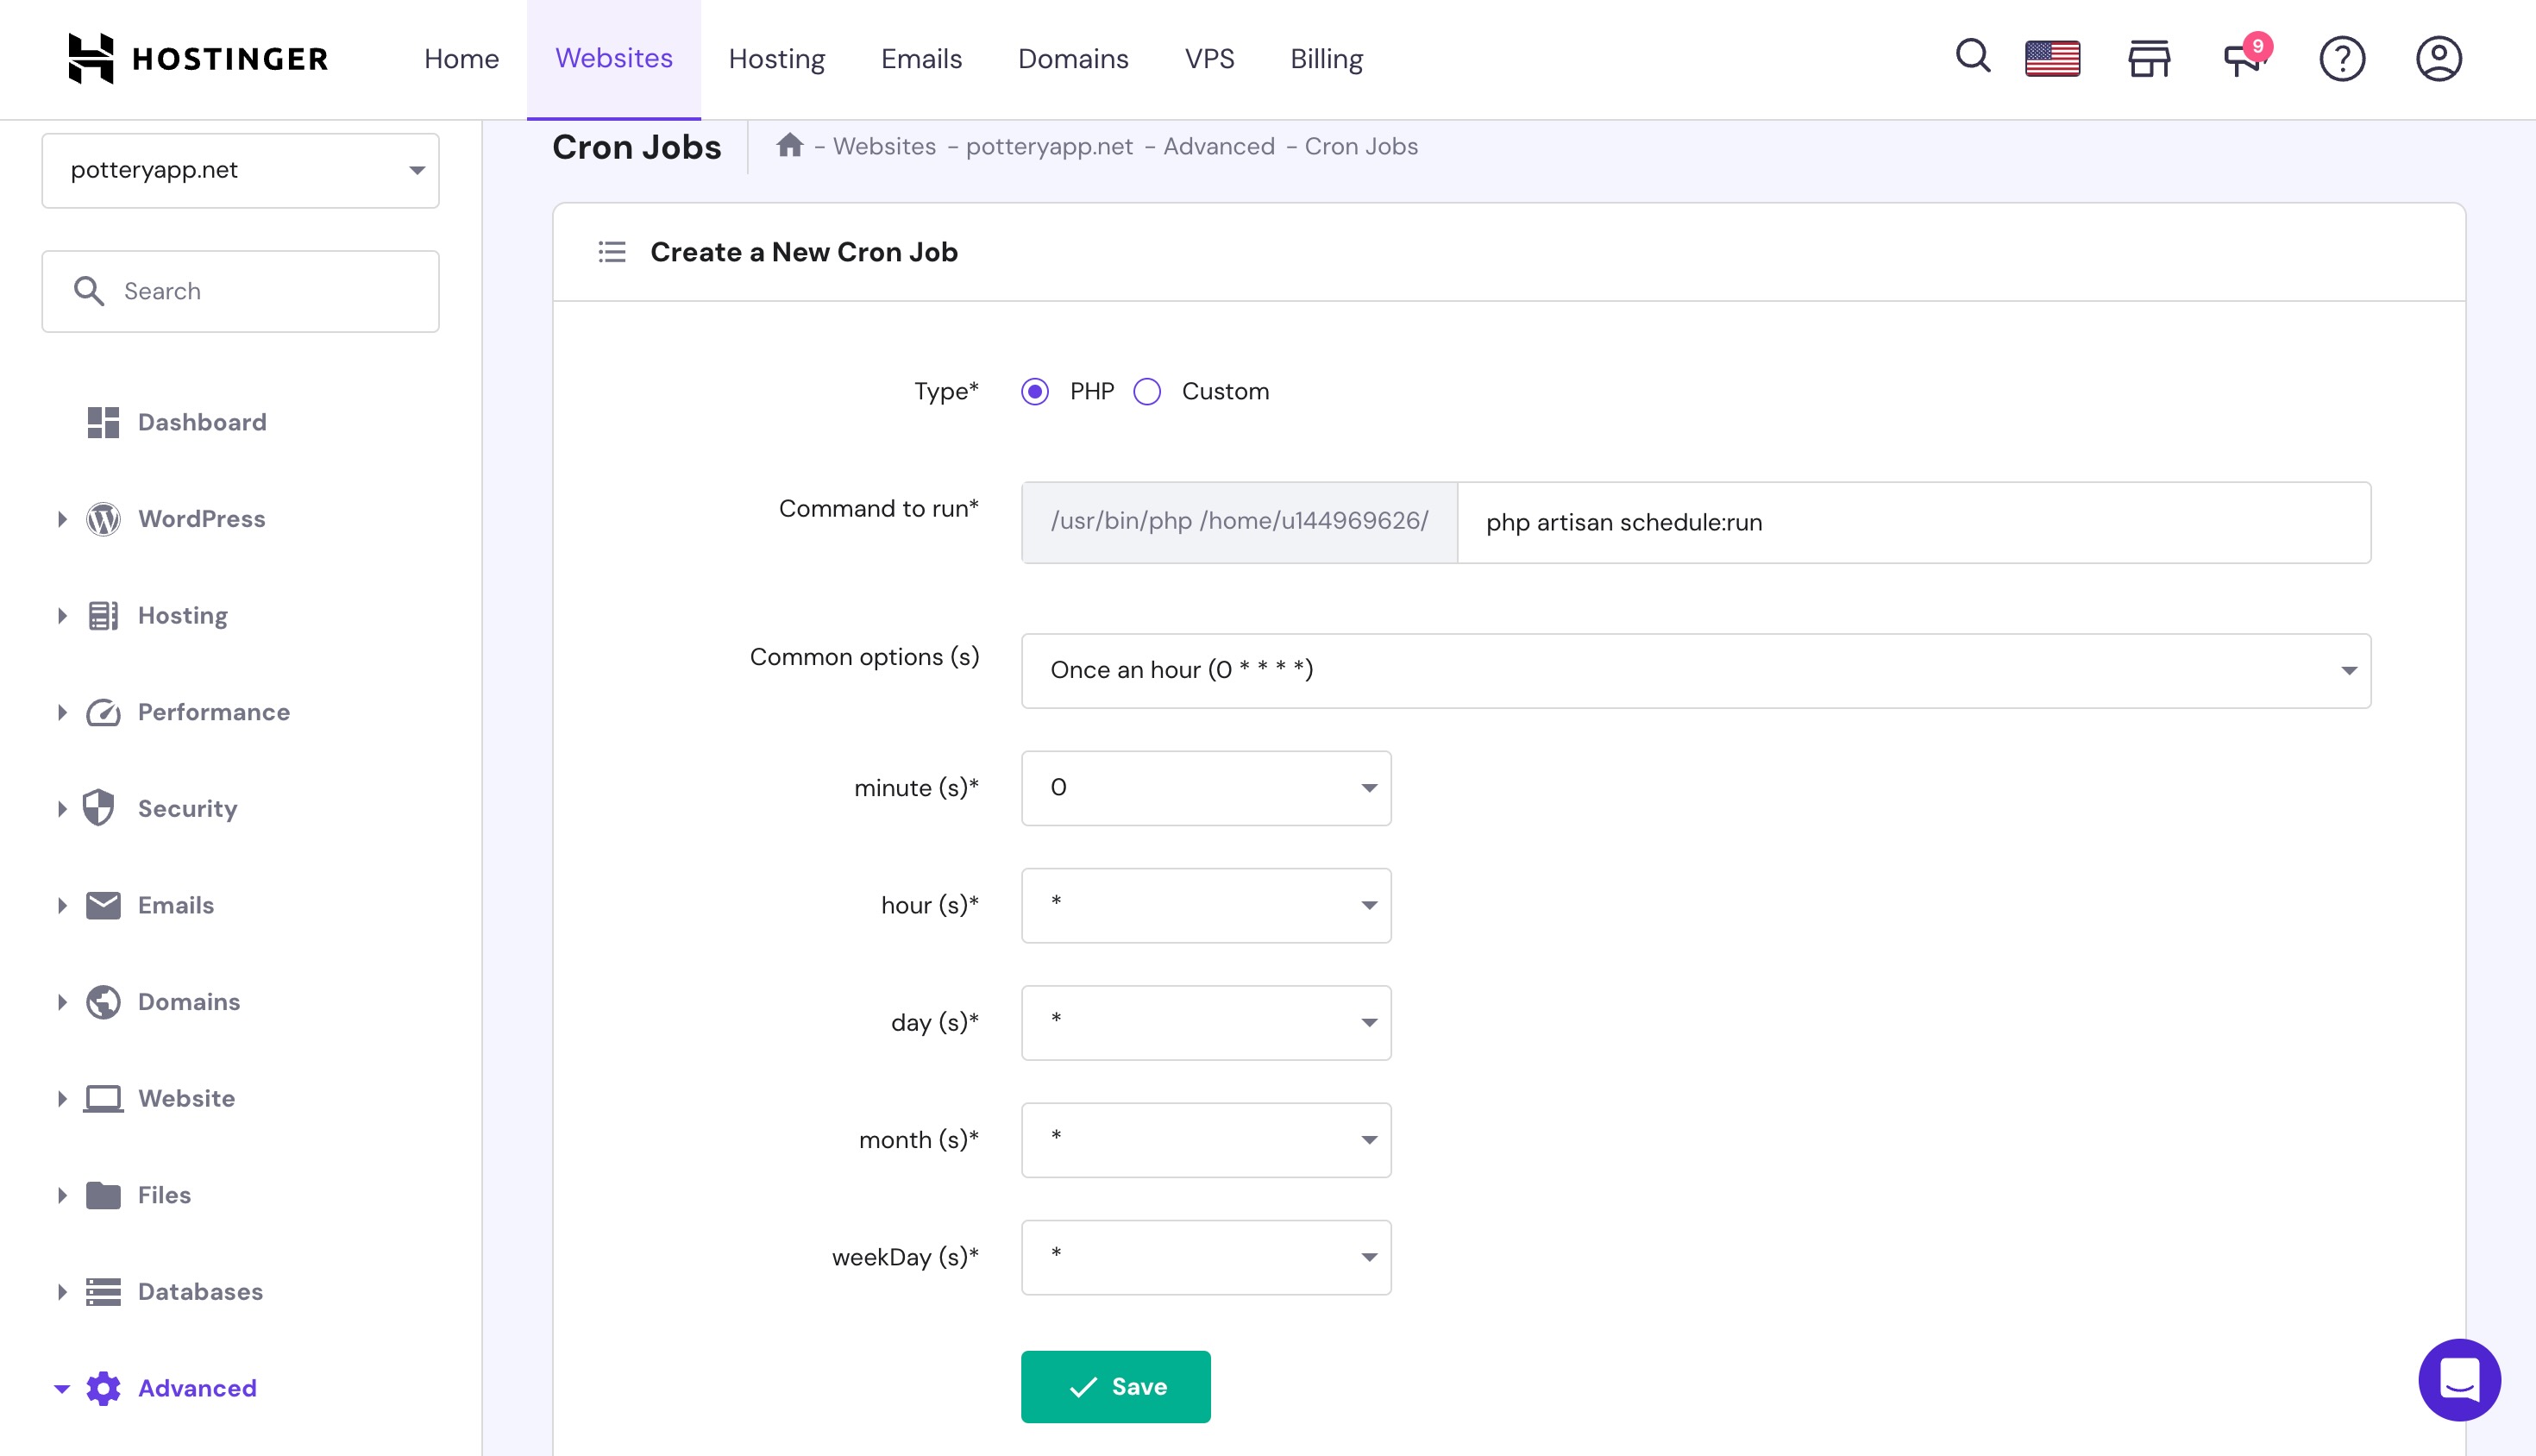Save the new cron job
The height and width of the screenshot is (1456, 2536).
[1116, 1384]
